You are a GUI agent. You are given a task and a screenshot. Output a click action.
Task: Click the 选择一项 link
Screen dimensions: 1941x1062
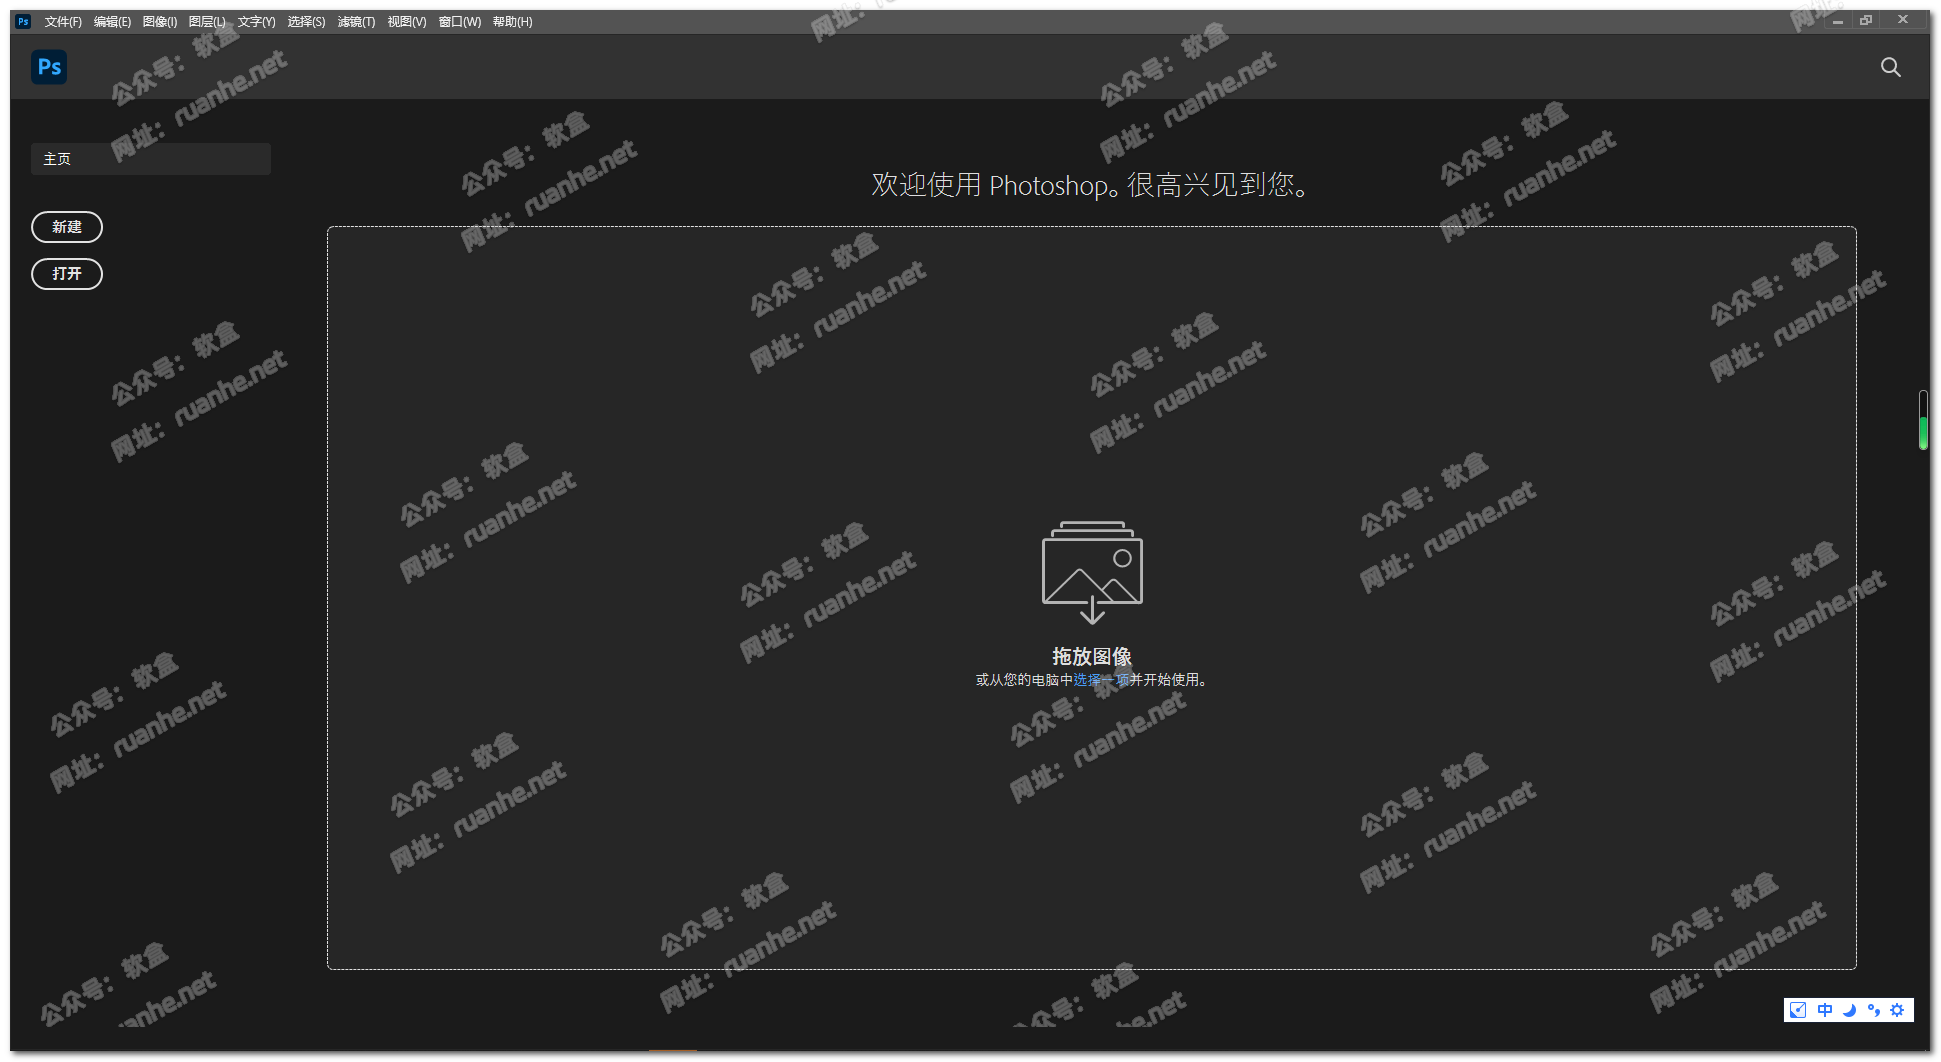(x=1101, y=680)
